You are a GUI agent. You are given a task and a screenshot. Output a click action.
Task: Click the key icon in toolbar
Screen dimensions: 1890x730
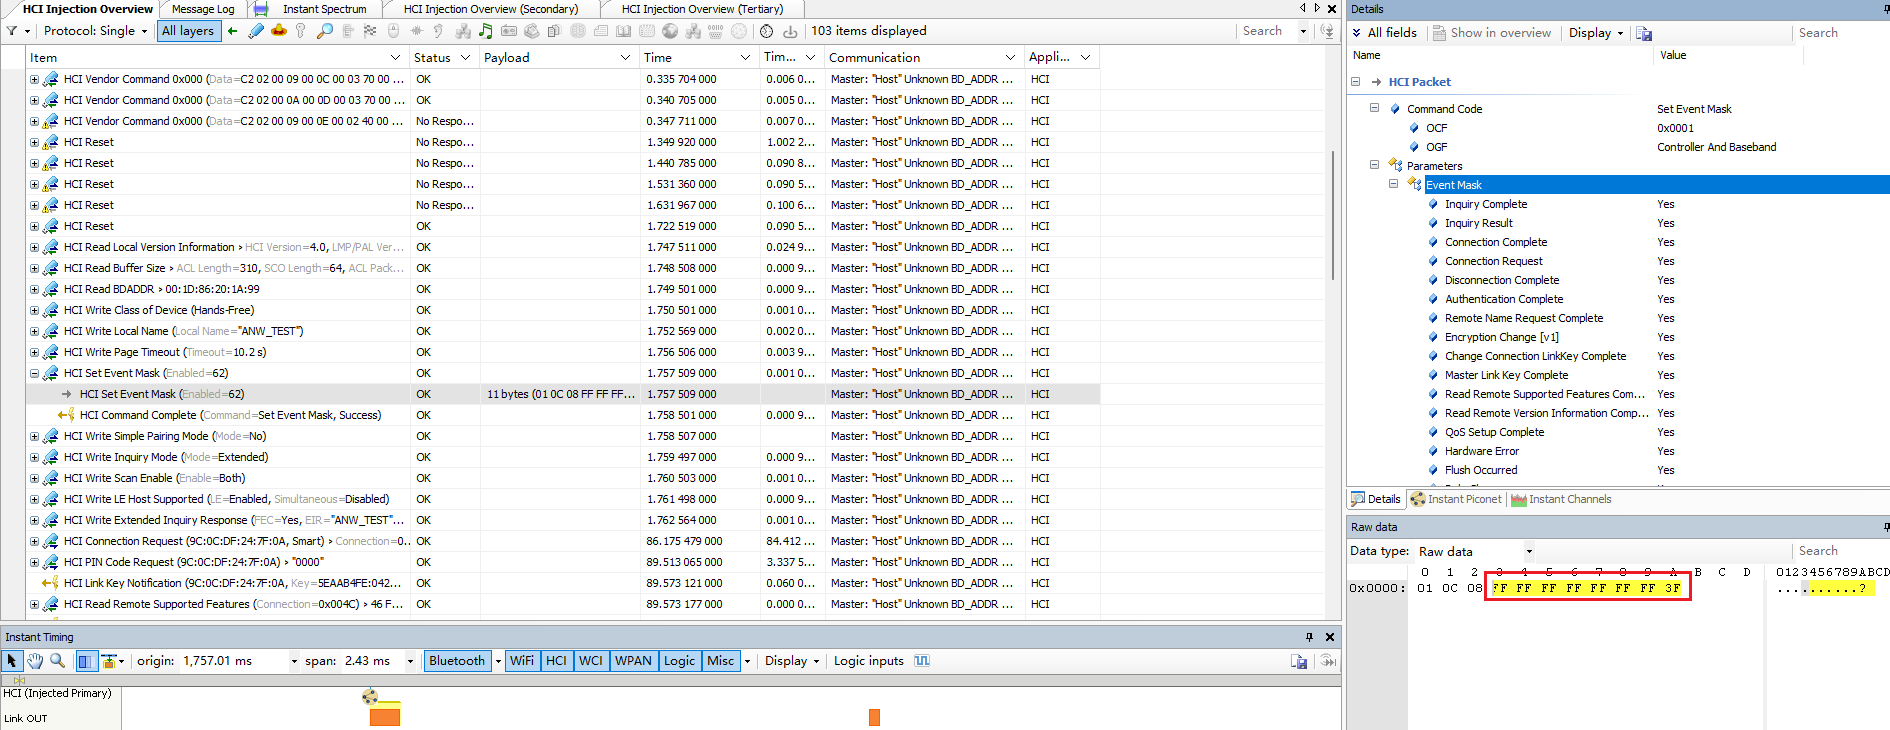coord(301,31)
